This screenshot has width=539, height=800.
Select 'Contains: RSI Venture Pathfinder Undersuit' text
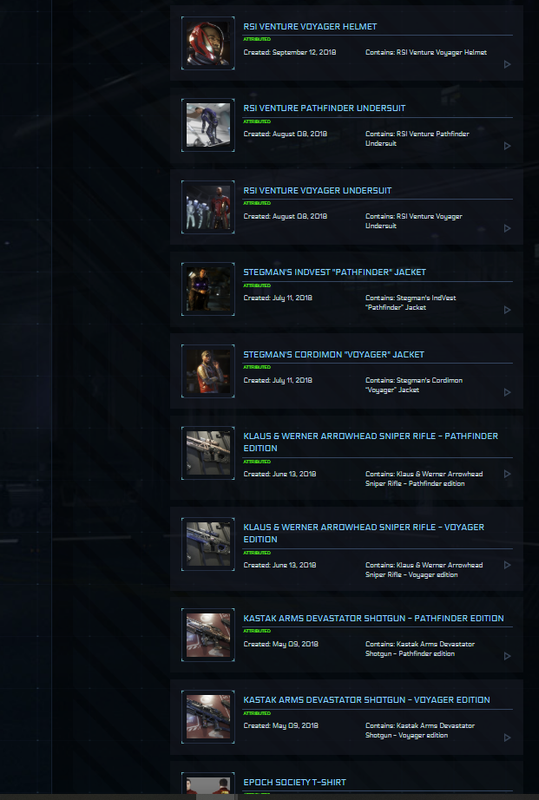click(417, 139)
